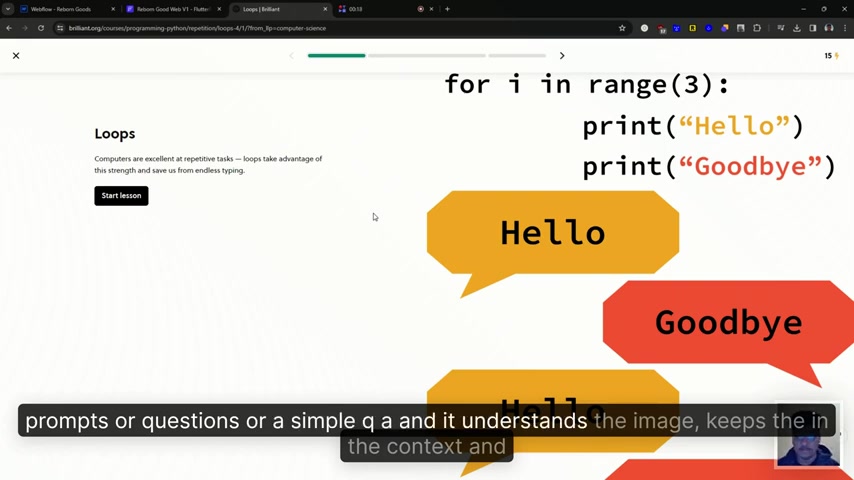Open the Extensions puzzle piece menu
This screenshot has width=854, height=480.
click(x=757, y=28)
